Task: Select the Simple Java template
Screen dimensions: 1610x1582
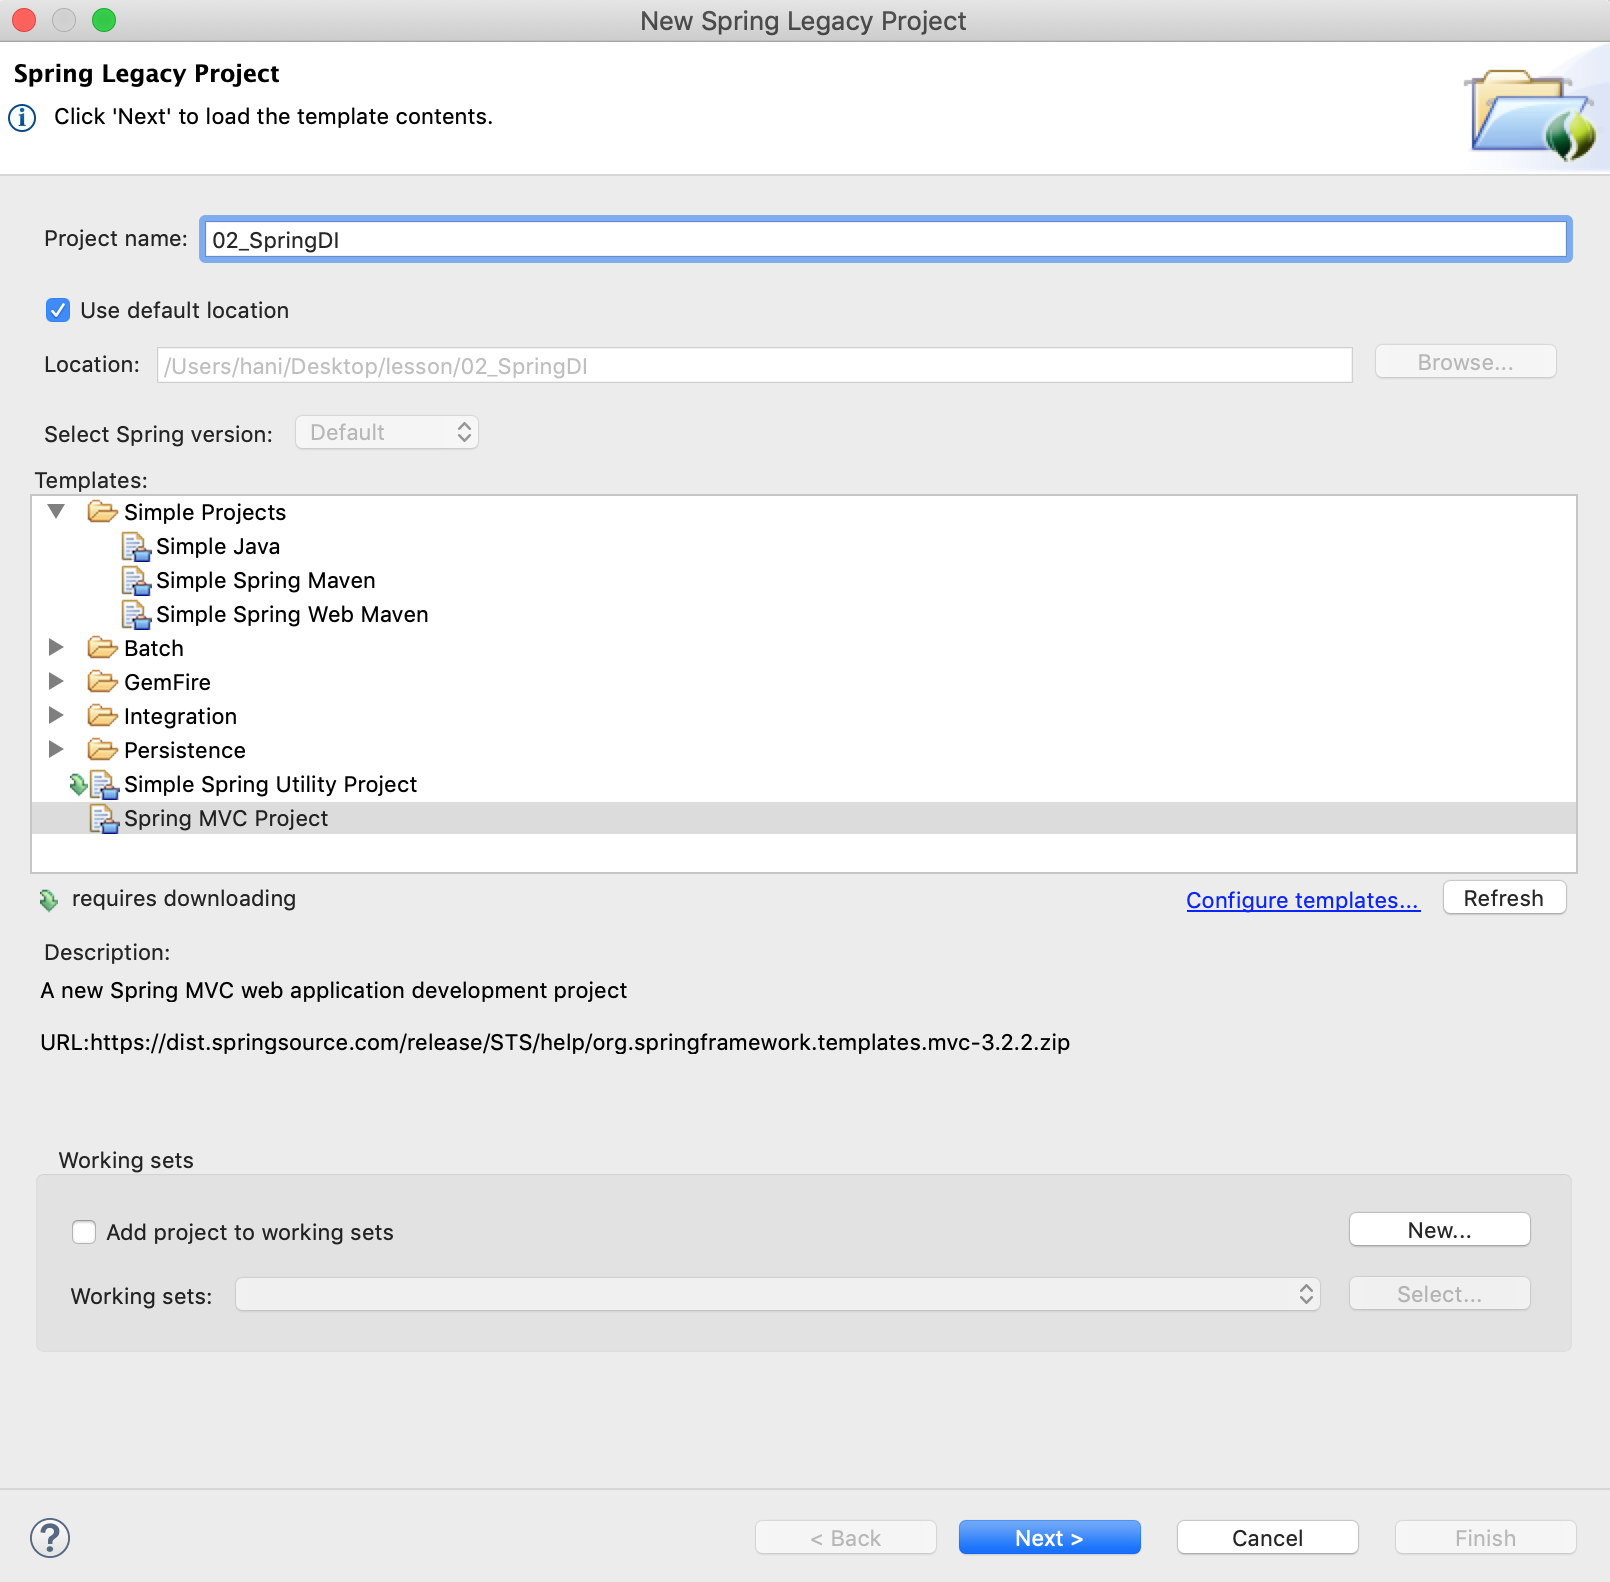Action: click(218, 547)
